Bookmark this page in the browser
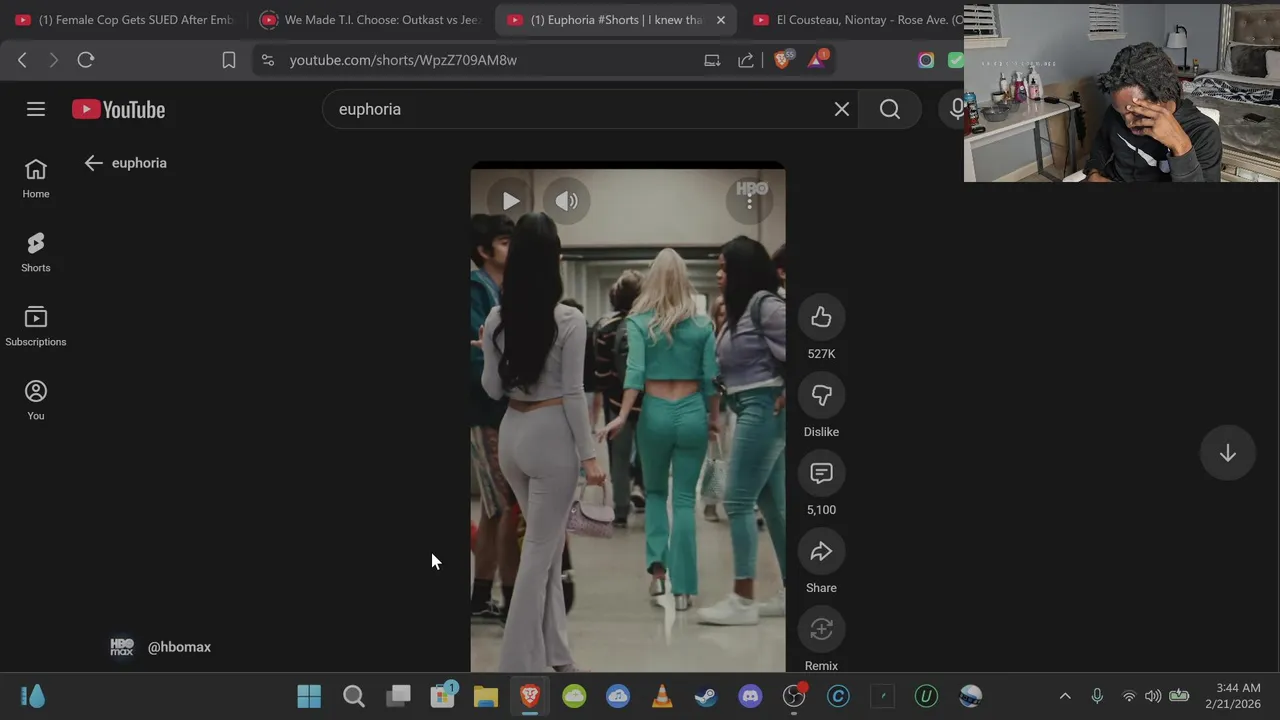 229,60
